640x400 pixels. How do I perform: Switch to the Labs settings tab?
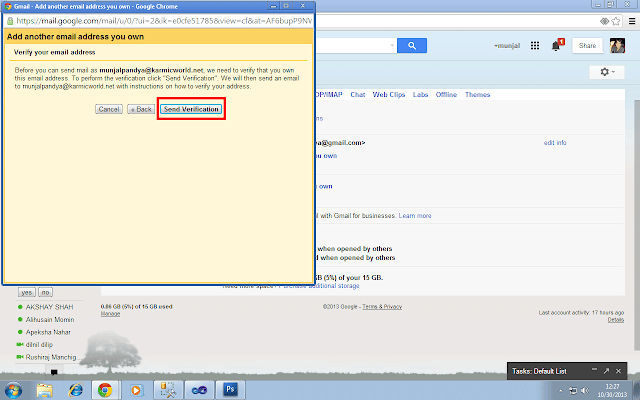click(420, 94)
